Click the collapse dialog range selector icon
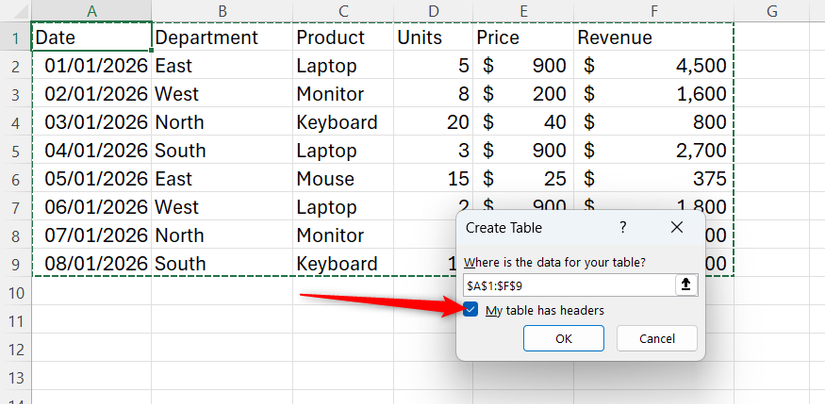The height and width of the screenshot is (404, 825). tap(685, 285)
